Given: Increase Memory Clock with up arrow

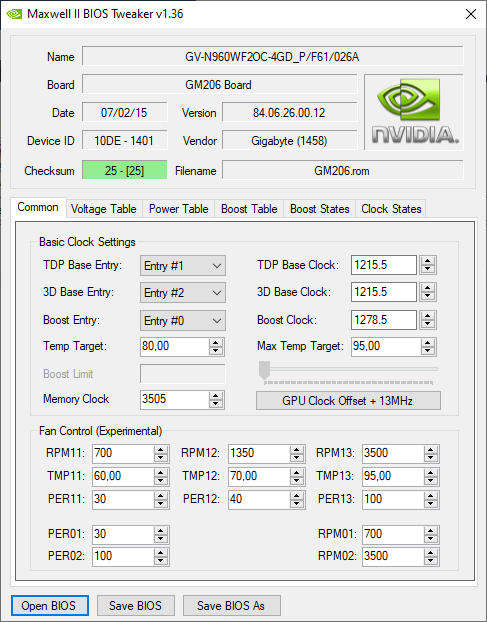Looking at the screenshot, I should (216, 395).
